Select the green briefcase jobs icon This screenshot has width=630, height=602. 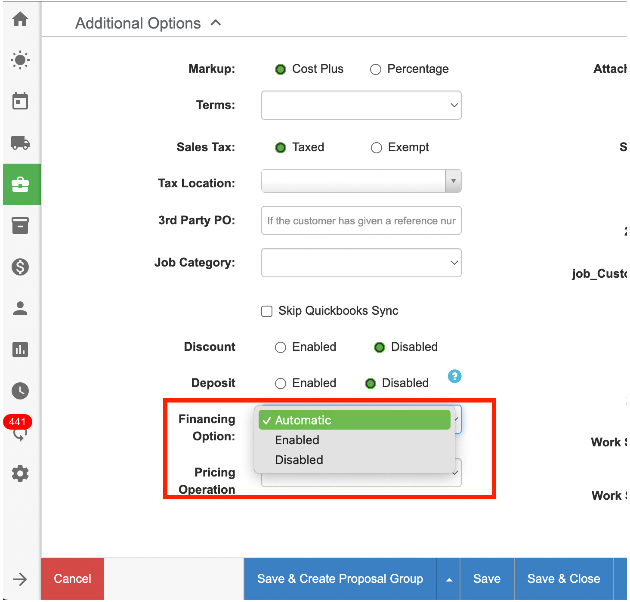[x=20, y=184]
